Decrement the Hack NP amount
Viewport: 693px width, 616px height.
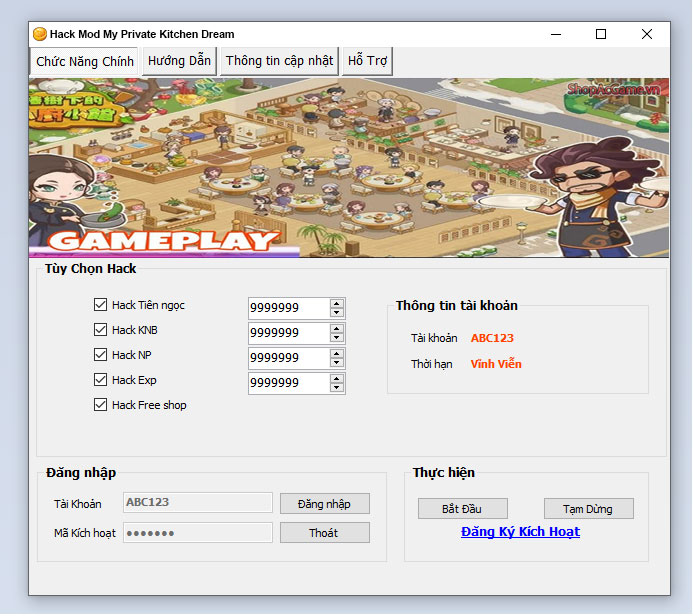tap(337, 363)
